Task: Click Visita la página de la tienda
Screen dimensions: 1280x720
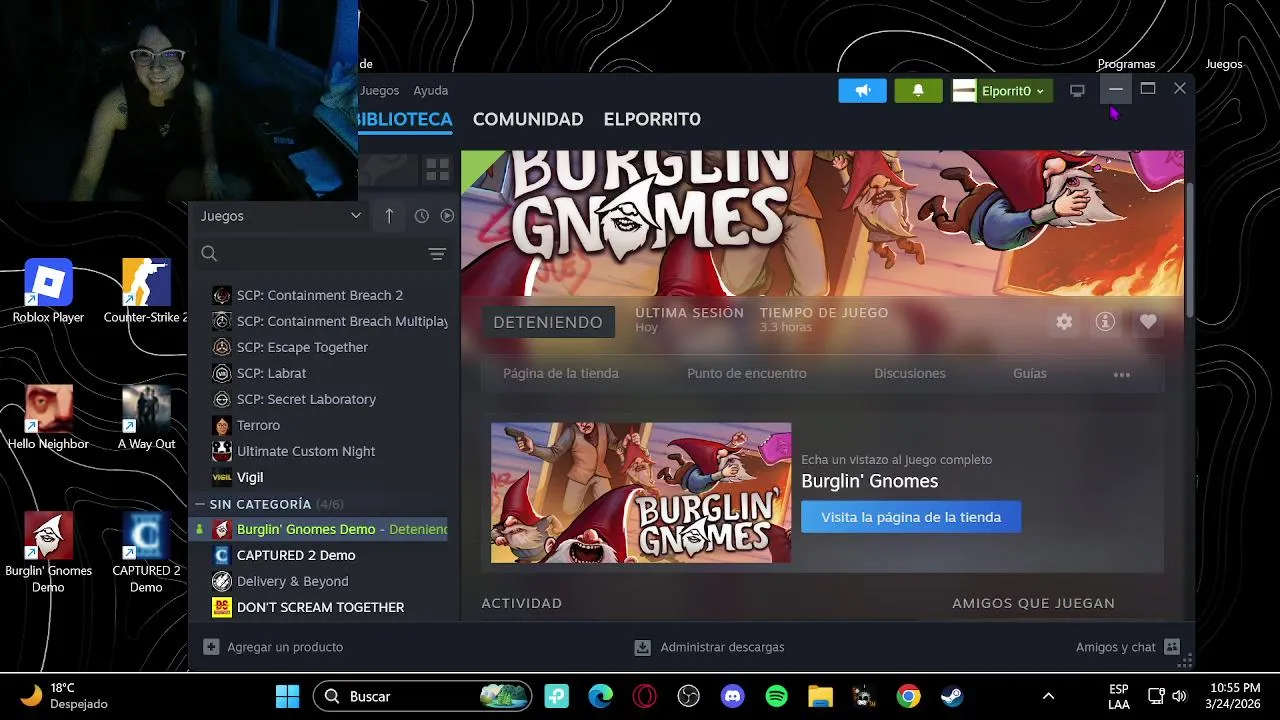Action: click(x=911, y=517)
